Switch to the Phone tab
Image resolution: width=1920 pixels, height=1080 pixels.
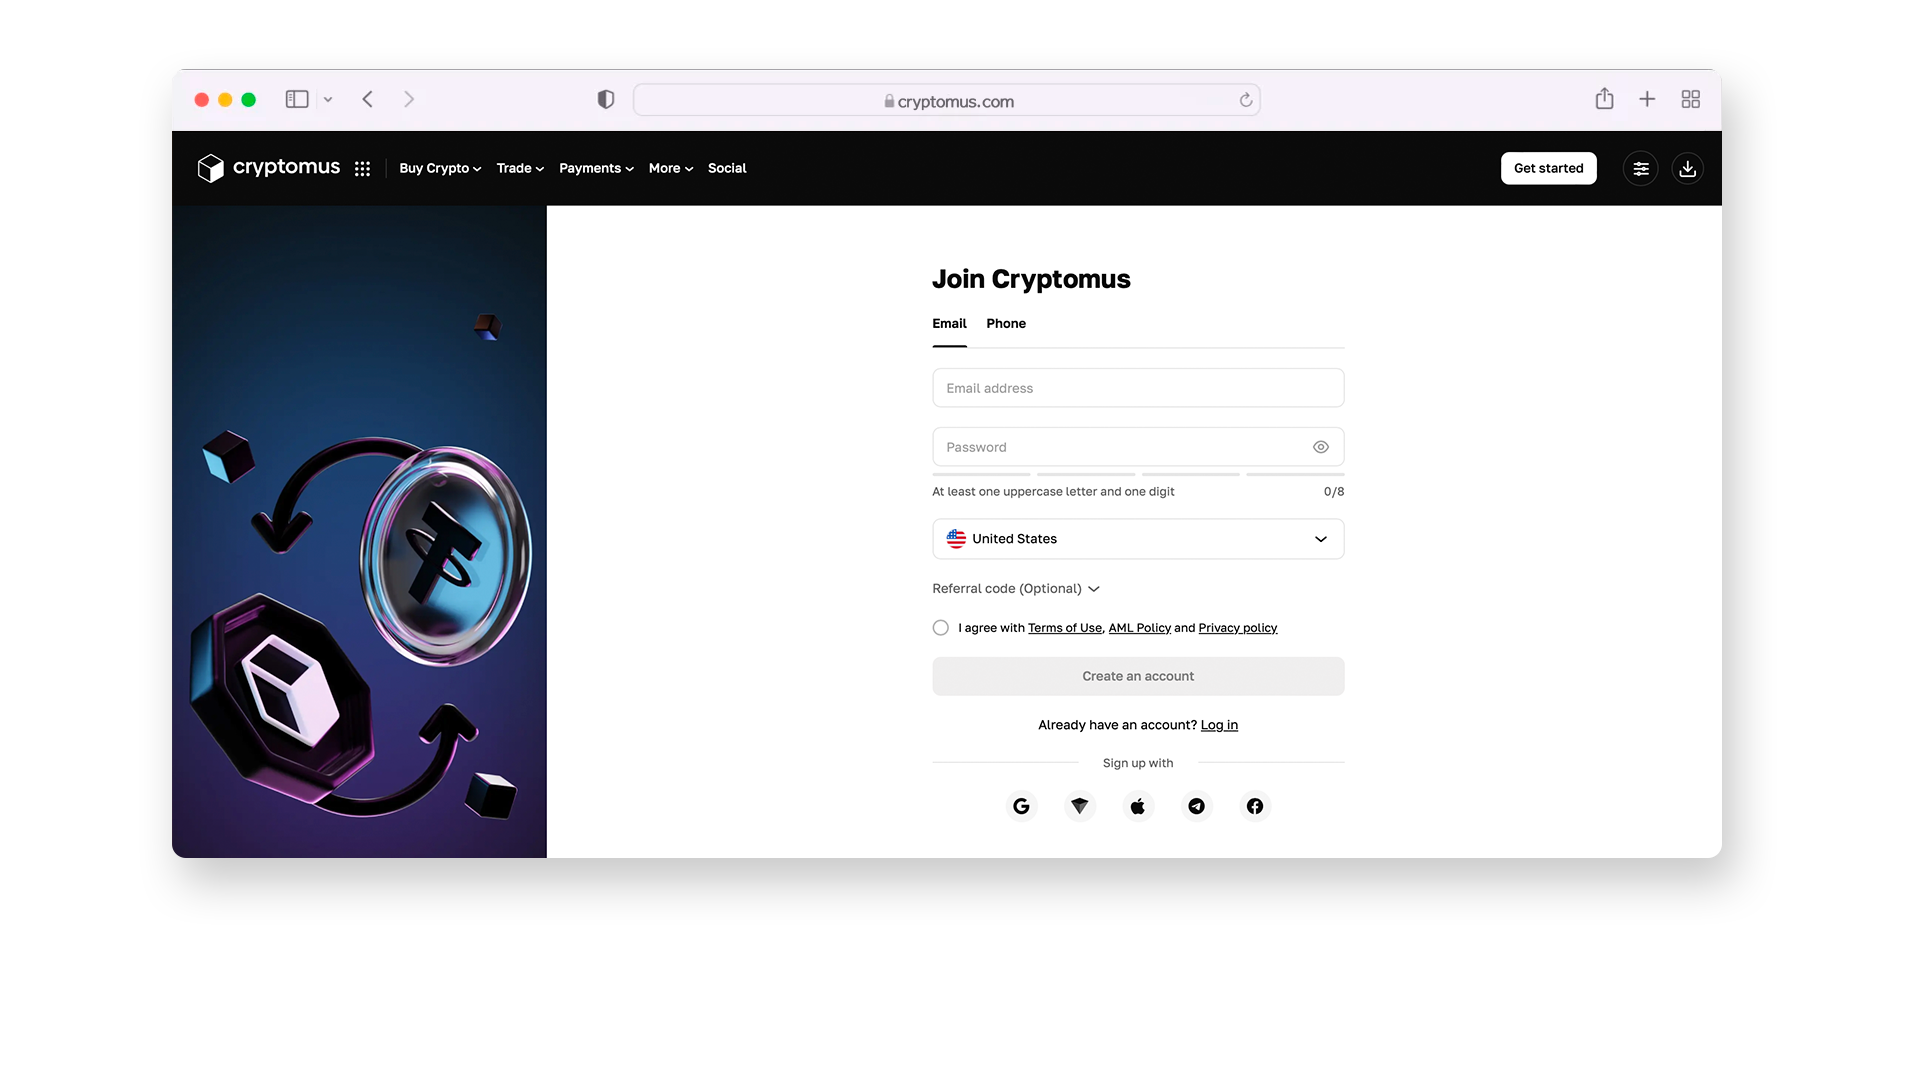1006,323
